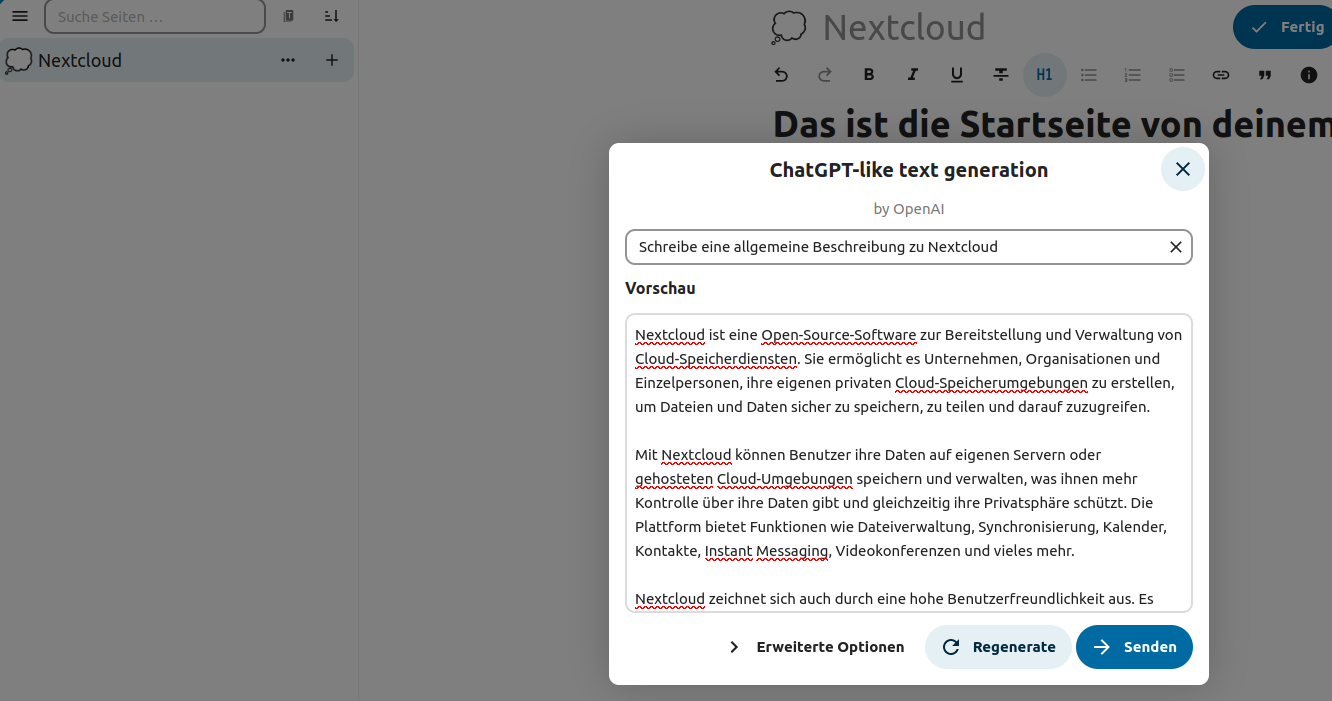Viewport: 1332px width, 701px height.
Task: Open the Nextcloud page three-dot menu
Action: pyautogui.click(x=288, y=60)
